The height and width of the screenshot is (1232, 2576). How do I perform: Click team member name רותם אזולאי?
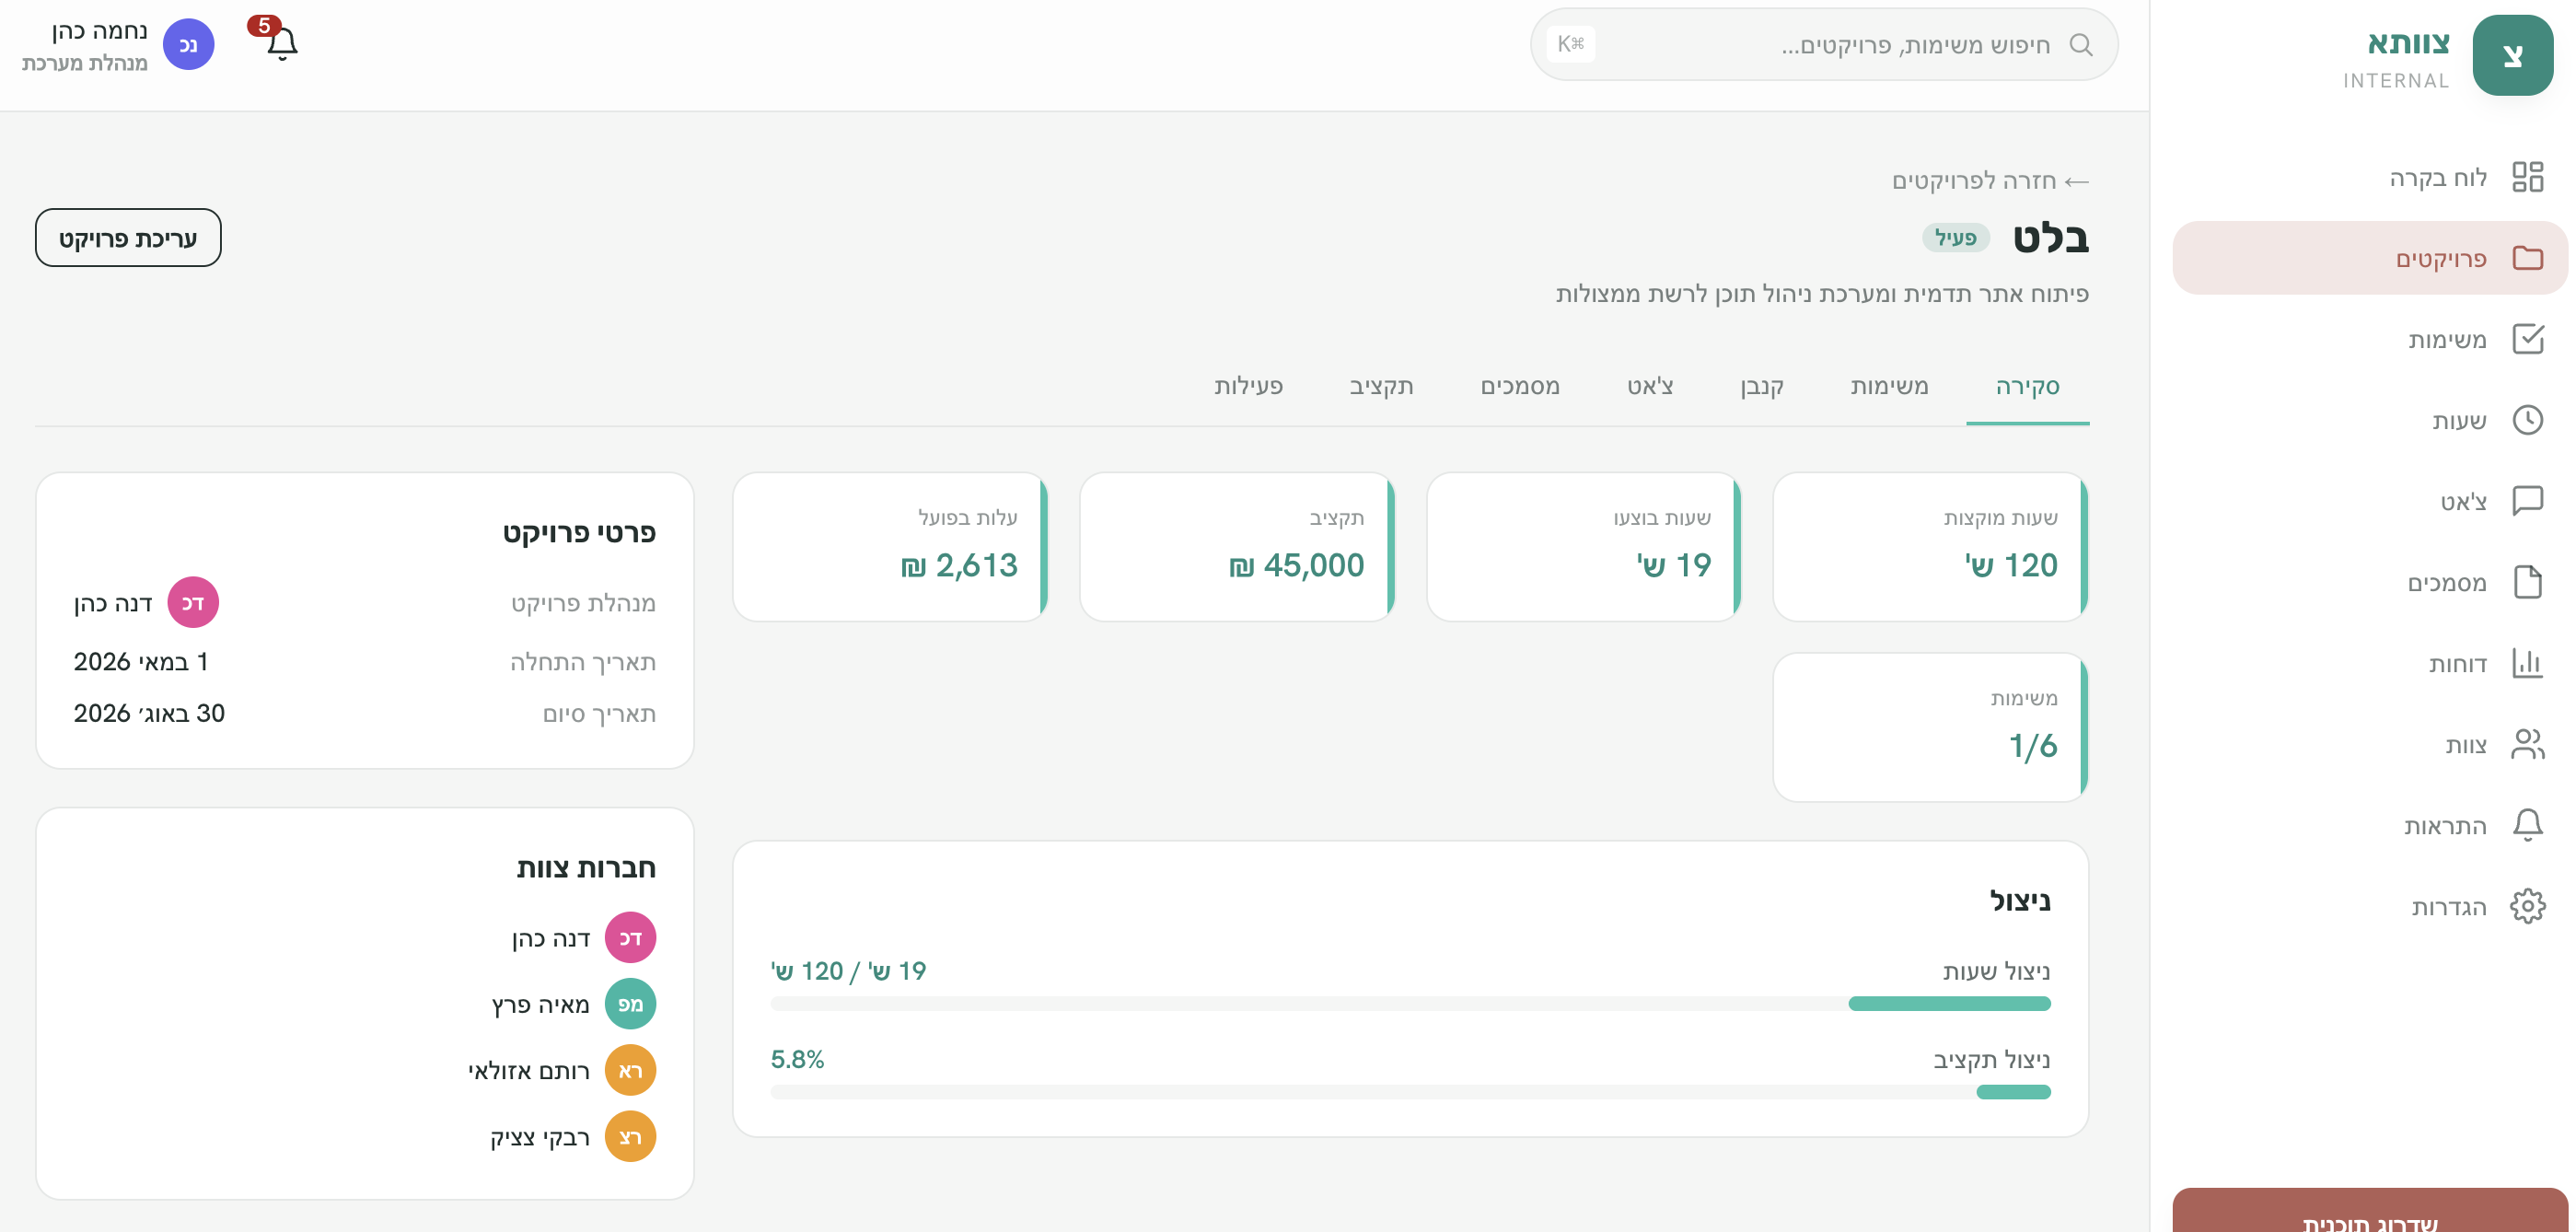click(528, 1071)
